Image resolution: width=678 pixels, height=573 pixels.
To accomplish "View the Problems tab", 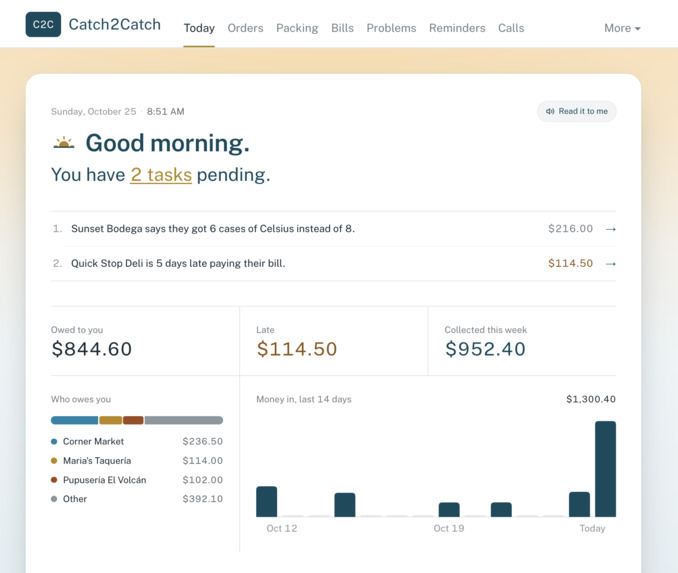I will click(x=391, y=28).
